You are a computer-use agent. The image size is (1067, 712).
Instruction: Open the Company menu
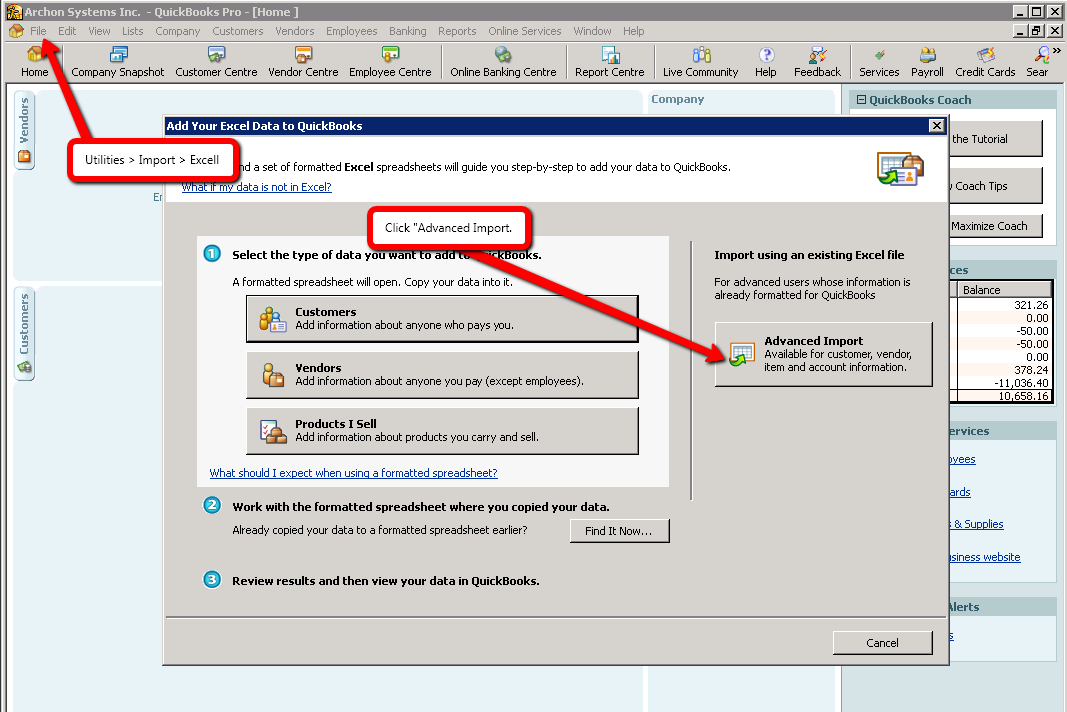(178, 31)
